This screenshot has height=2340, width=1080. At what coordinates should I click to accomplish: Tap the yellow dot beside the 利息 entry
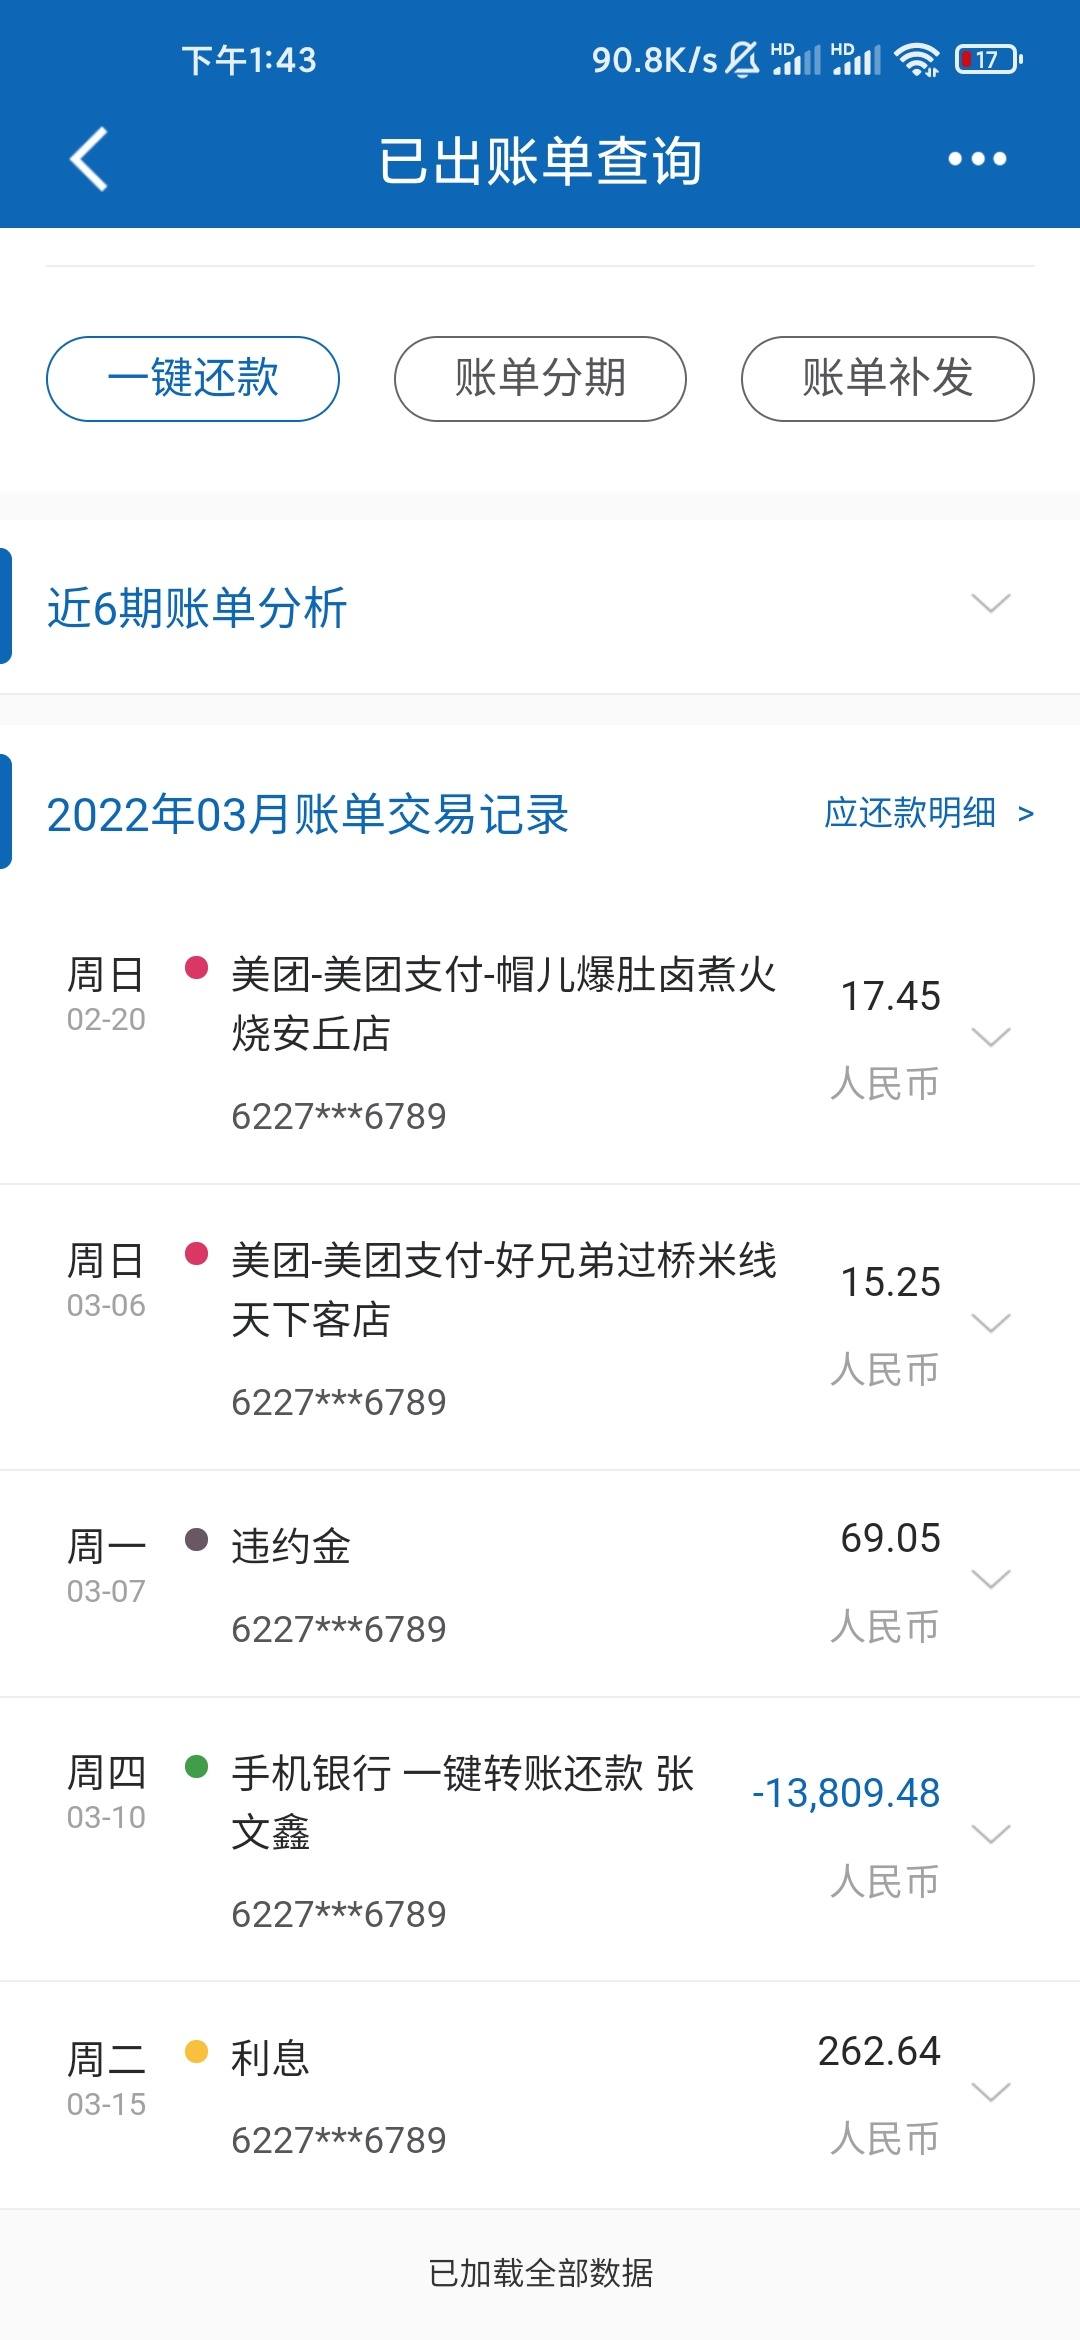click(x=196, y=2052)
